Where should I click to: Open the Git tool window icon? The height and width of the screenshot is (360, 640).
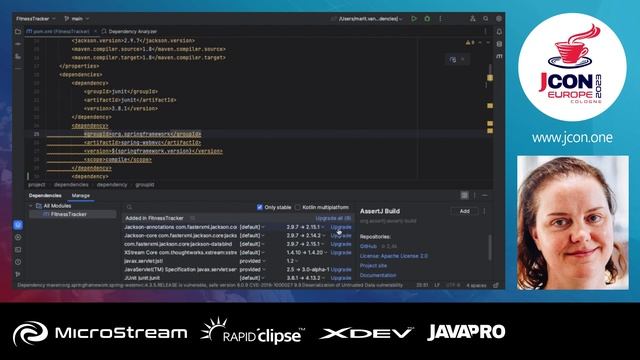point(18,274)
